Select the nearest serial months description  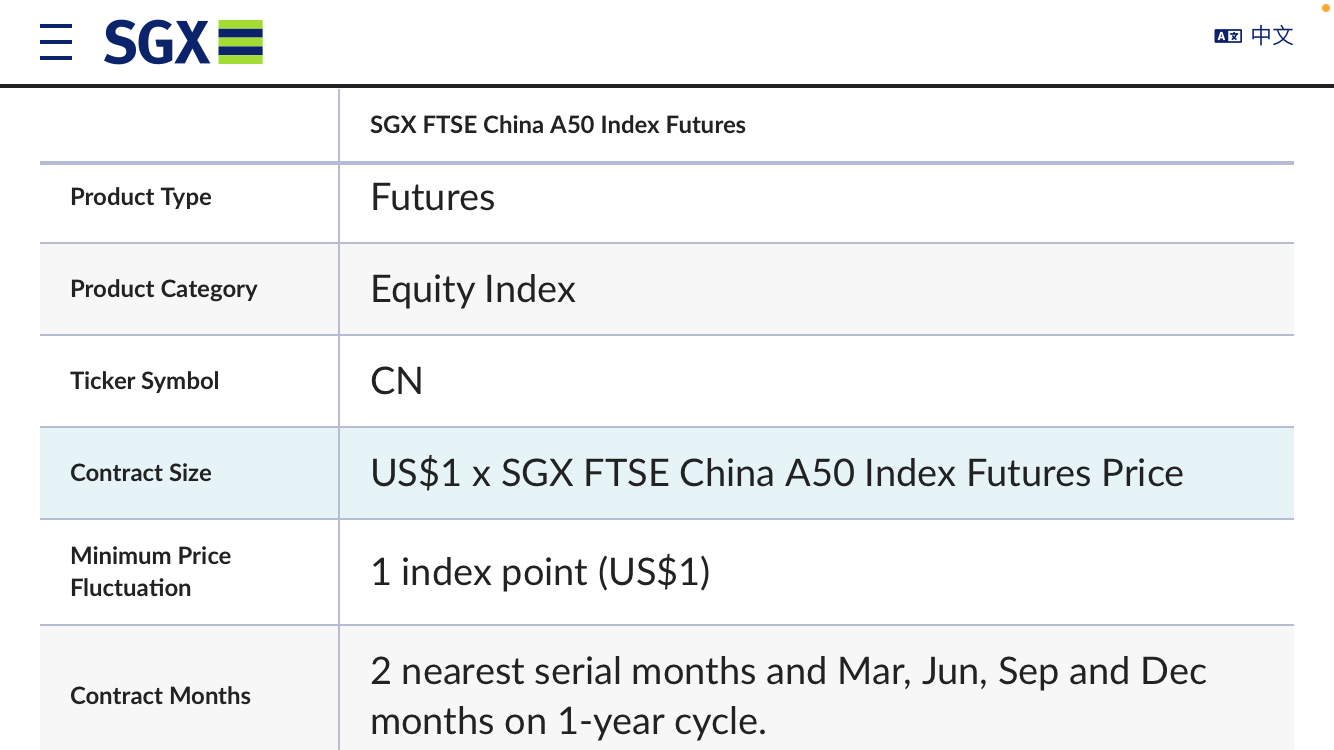[x=788, y=696]
